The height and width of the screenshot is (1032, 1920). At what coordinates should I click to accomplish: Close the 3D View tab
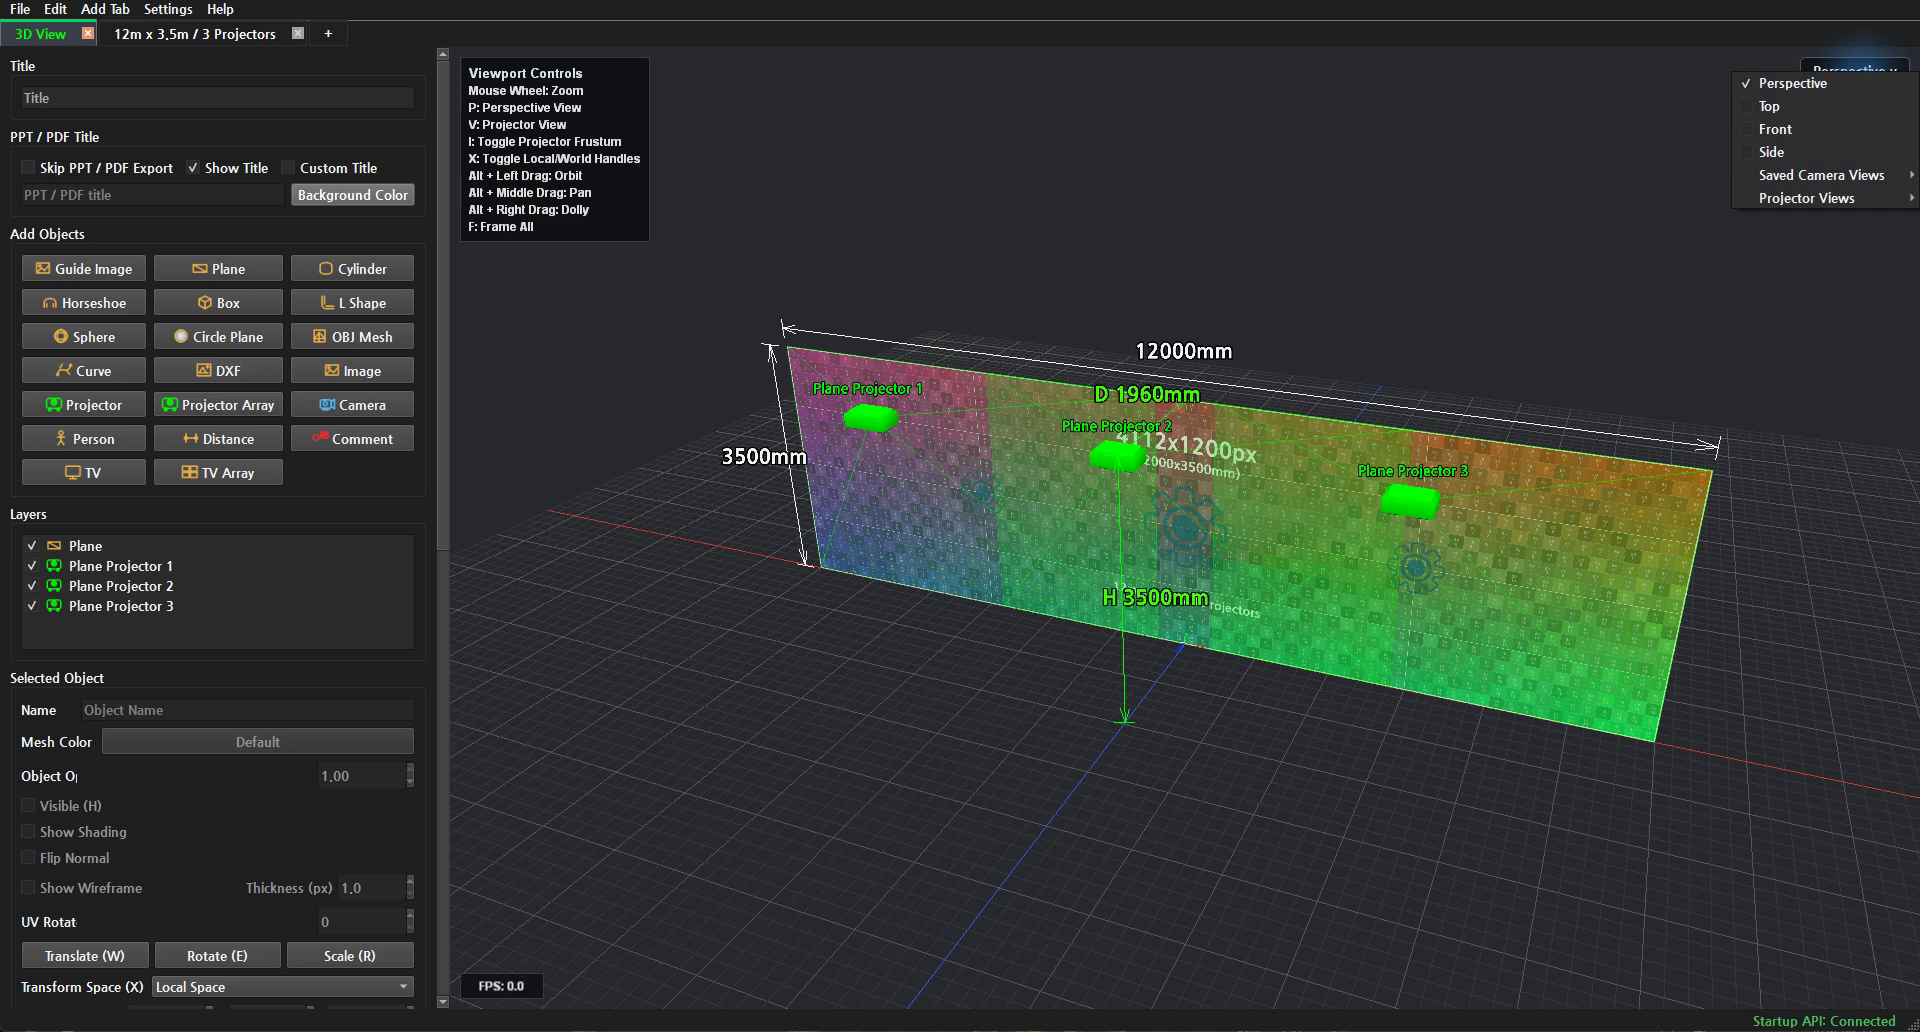[88, 33]
